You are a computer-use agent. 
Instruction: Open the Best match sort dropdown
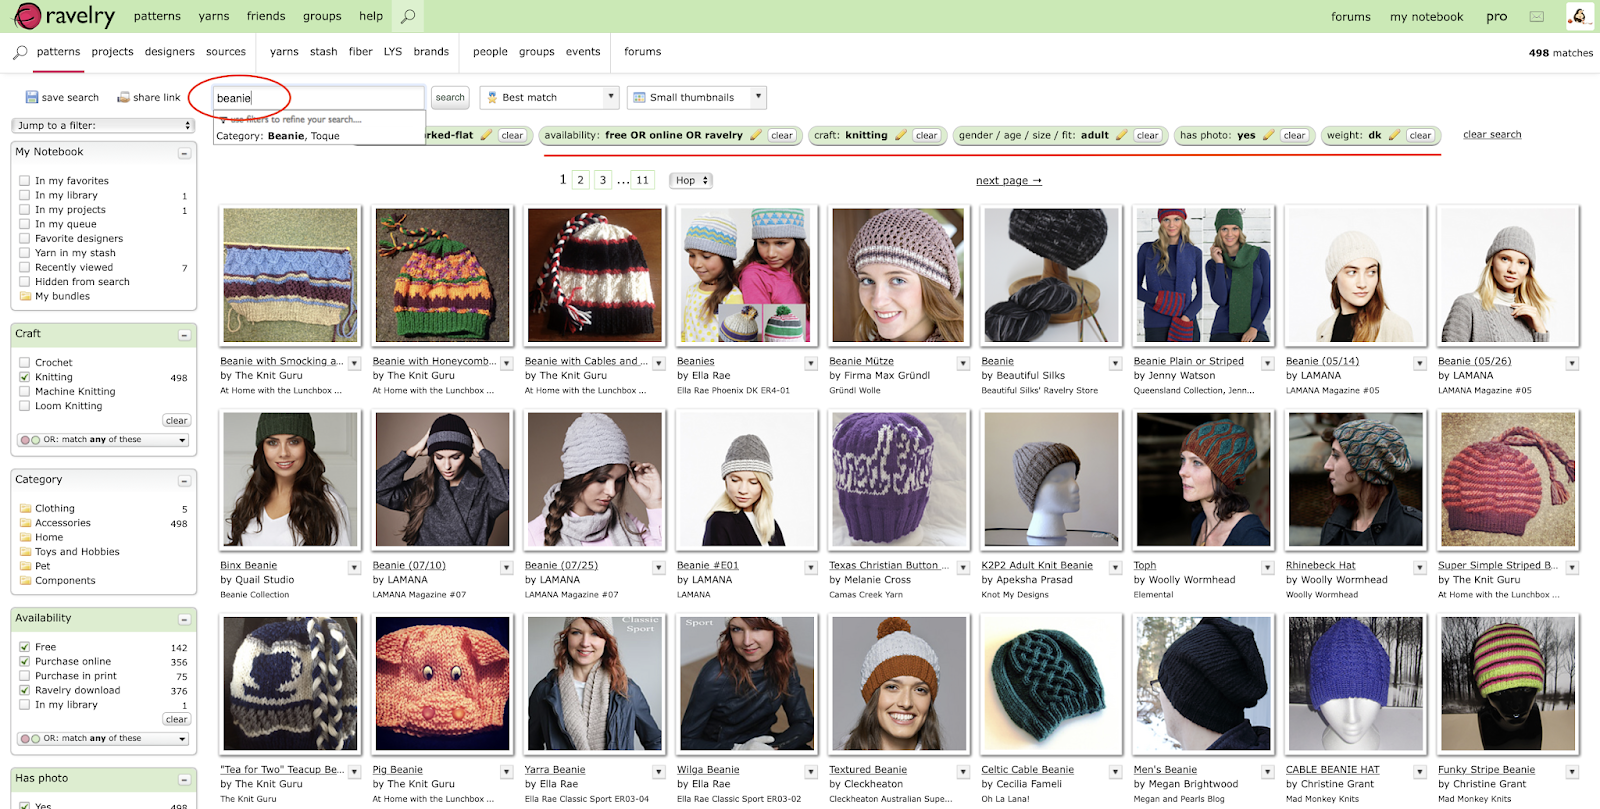(549, 97)
